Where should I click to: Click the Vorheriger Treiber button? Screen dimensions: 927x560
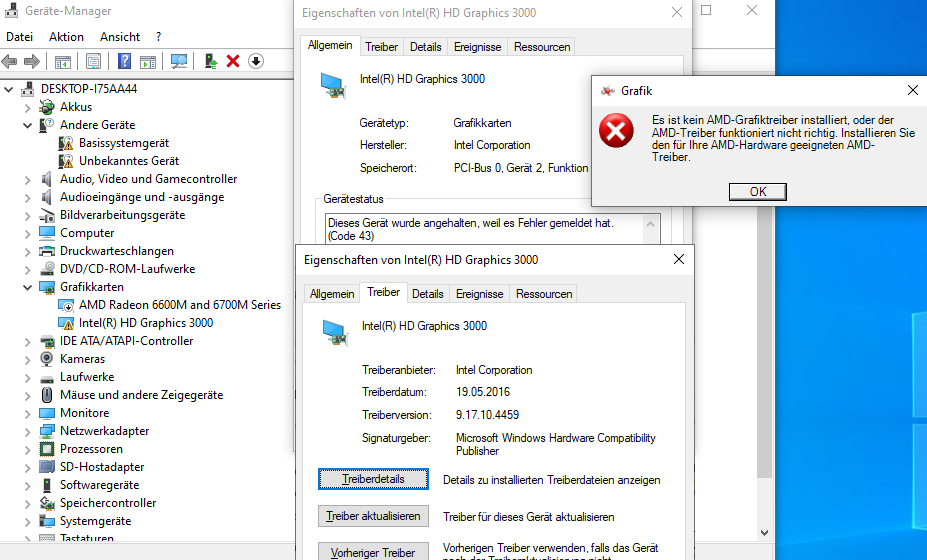(373, 552)
